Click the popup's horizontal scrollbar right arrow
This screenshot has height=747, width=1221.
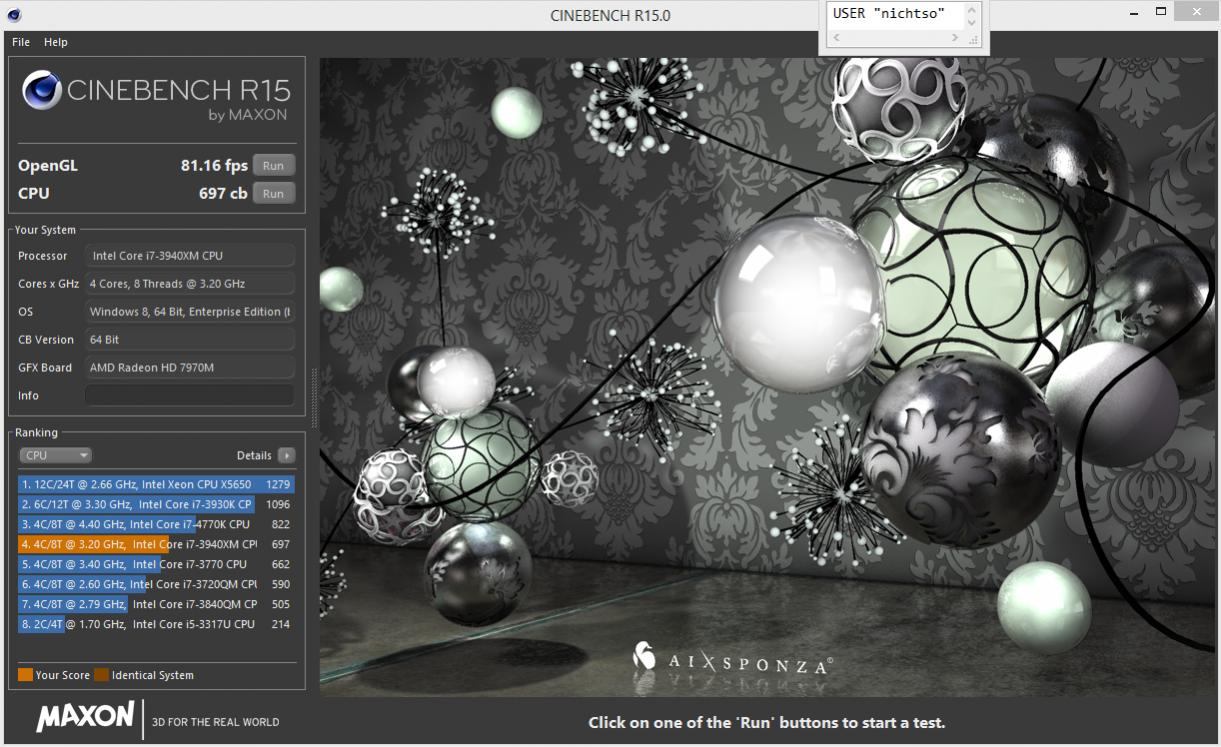[955, 37]
